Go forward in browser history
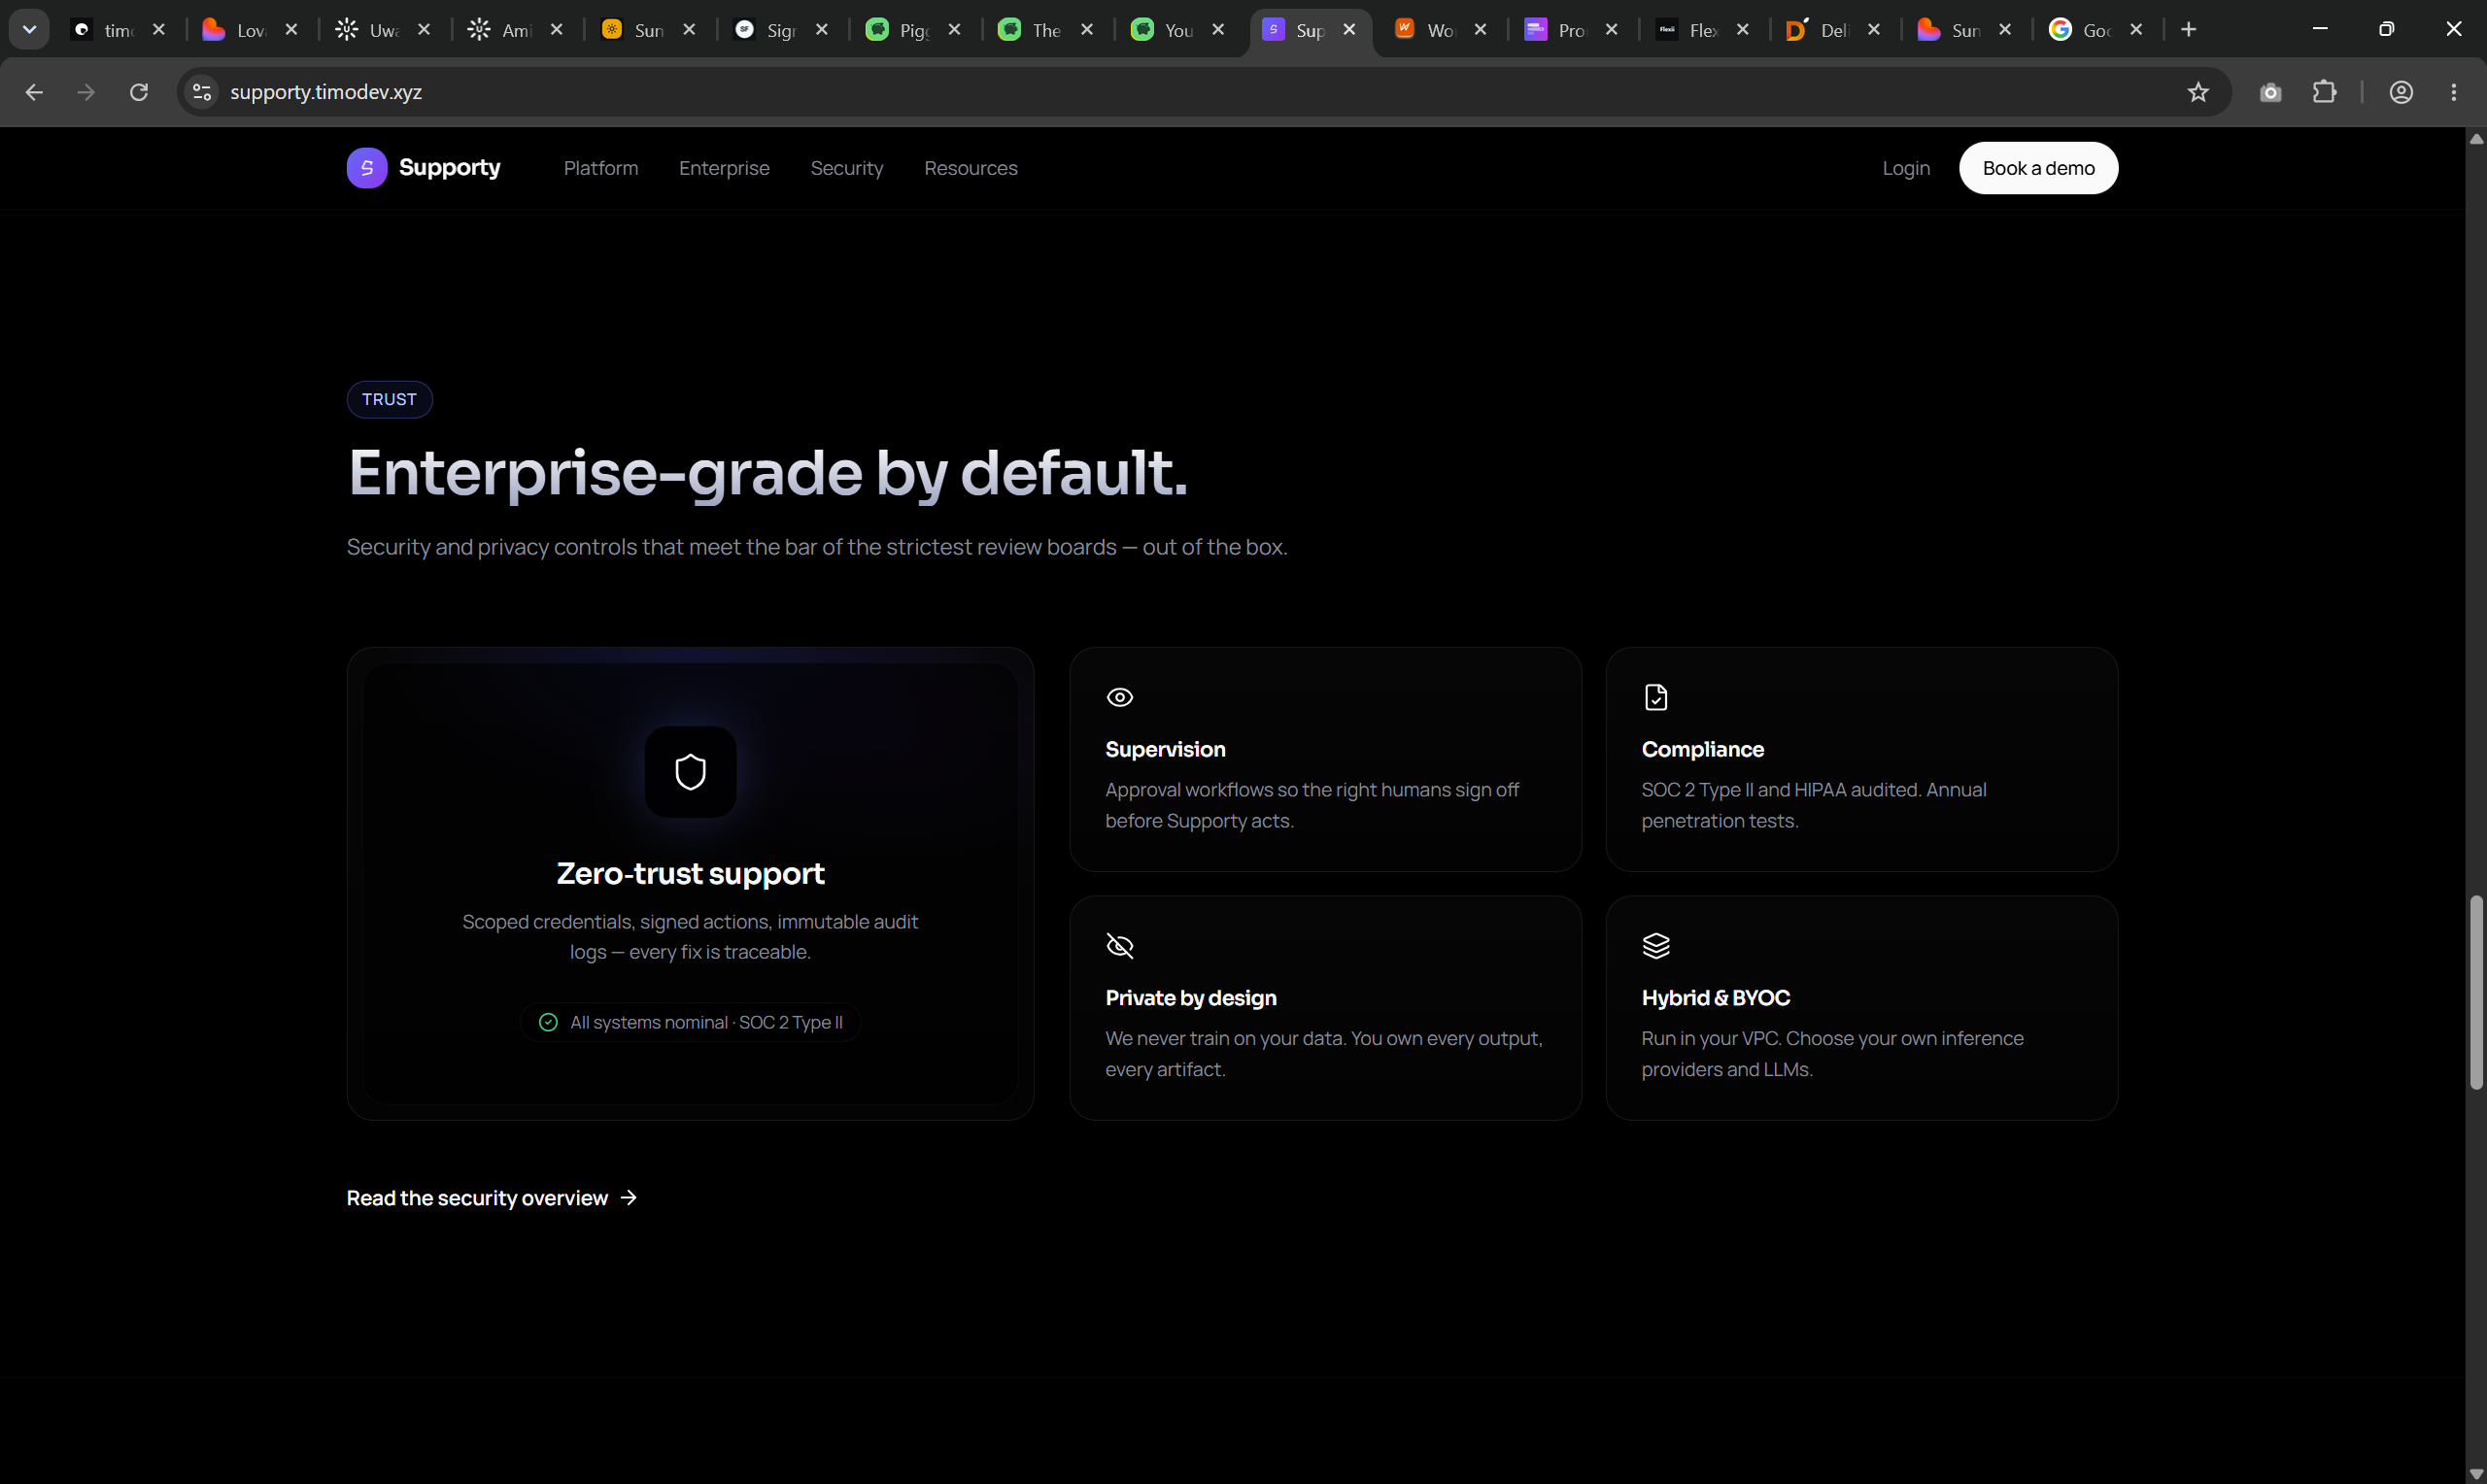 coord(87,92)
